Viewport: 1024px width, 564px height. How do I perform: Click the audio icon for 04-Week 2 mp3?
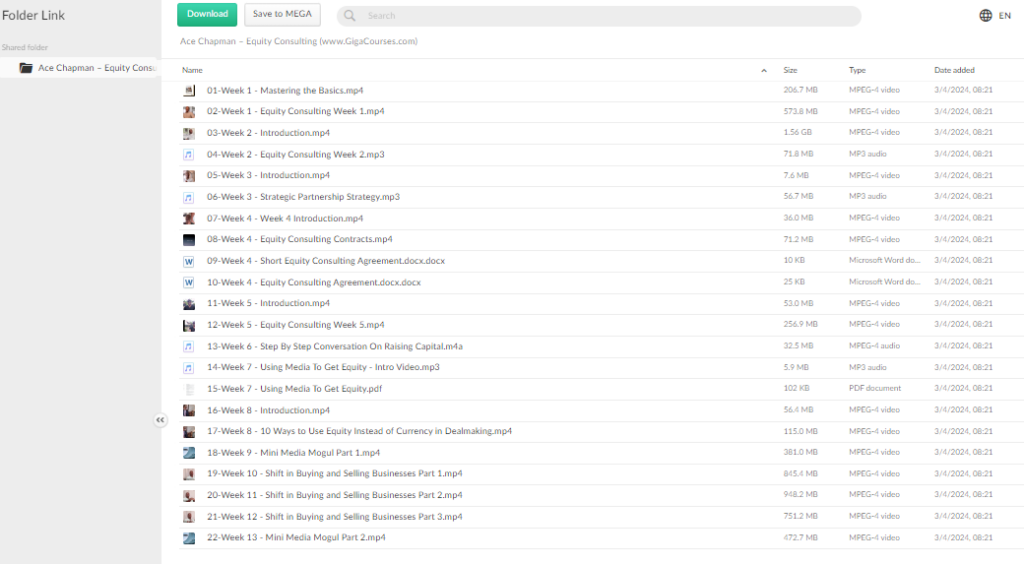[x=189, y=155]
